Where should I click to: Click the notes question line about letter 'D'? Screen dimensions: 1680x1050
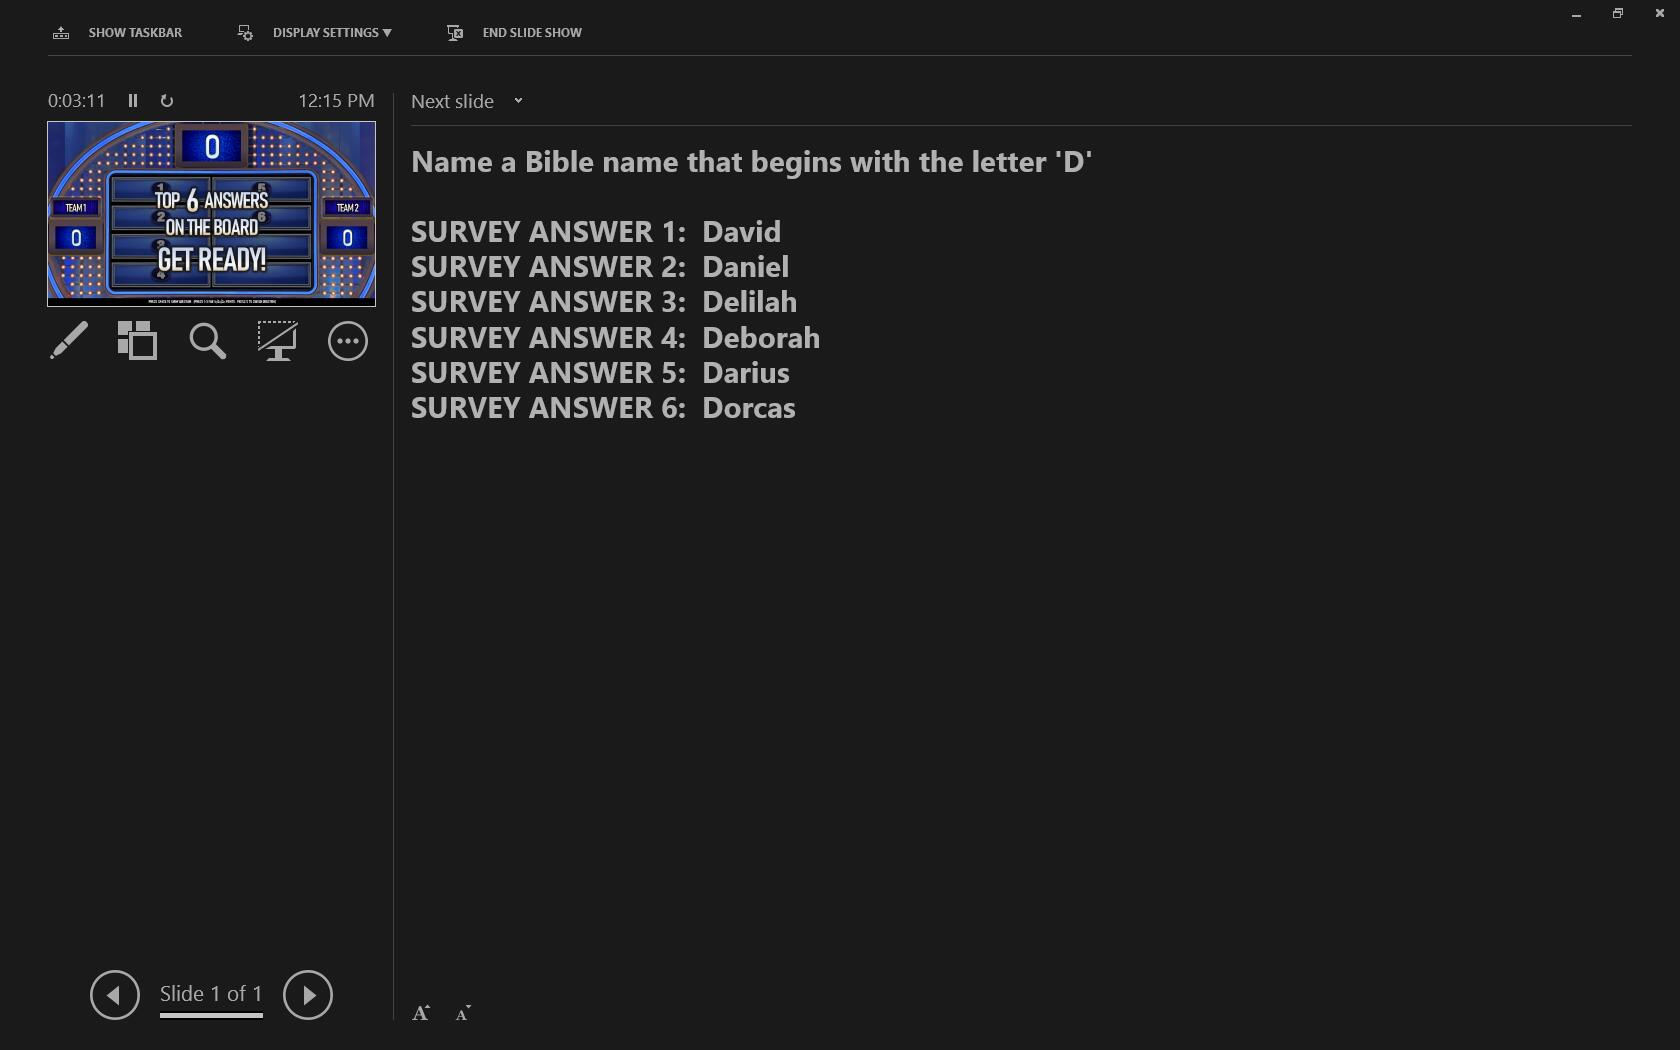pyautogui.click(x=751, y=162)
